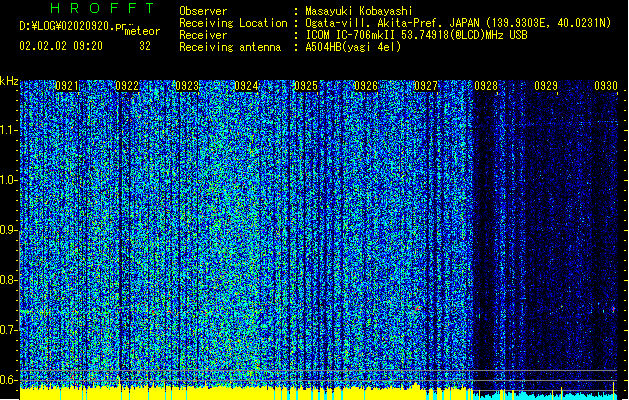629x400 pixels.
Task: Click the 0930 time marker
Action: tap(606, 86)
